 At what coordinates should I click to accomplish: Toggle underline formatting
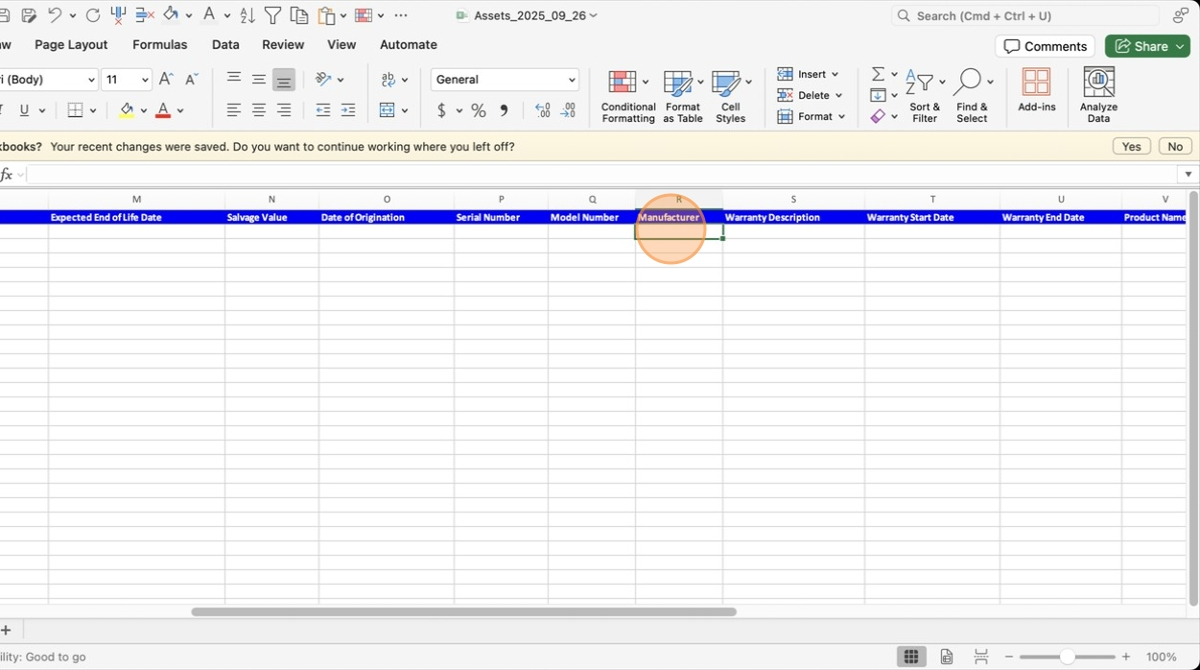point(24,111)
